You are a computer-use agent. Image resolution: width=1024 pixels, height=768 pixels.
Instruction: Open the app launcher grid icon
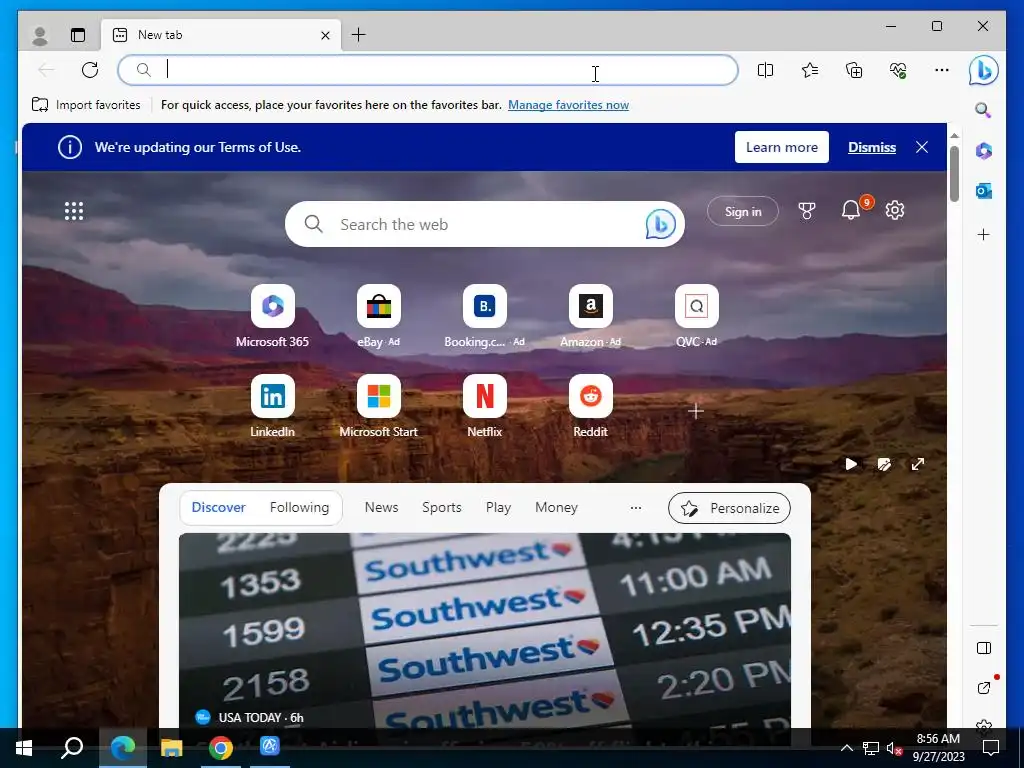coord(74,211)
